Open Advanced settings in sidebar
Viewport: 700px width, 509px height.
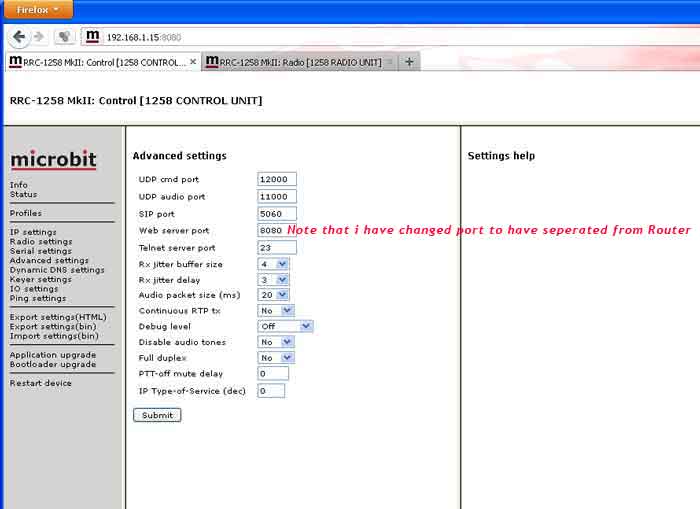coord(49,260)
